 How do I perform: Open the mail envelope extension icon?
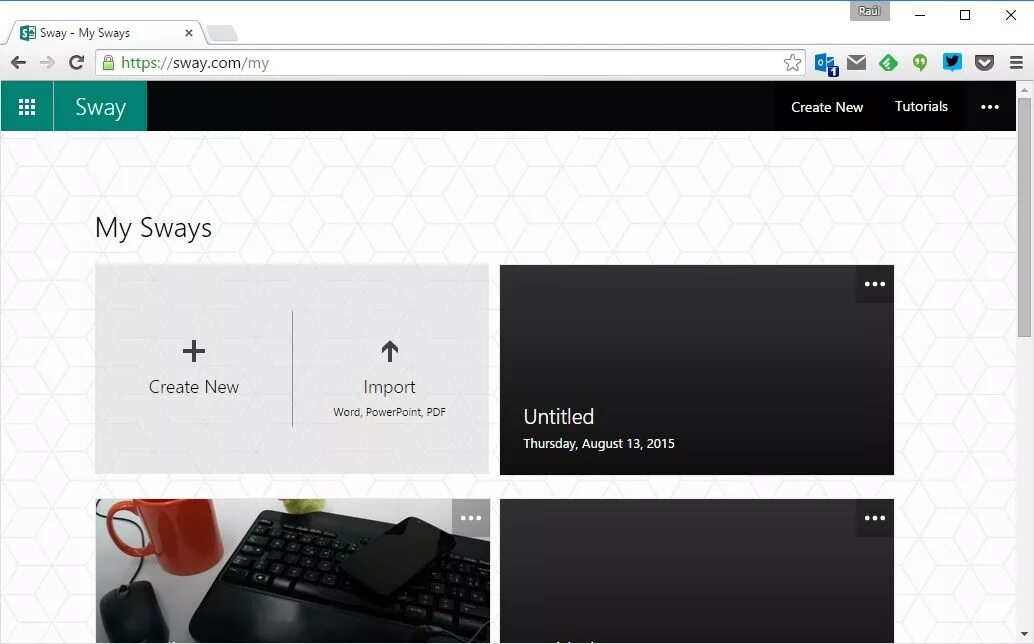[857, 63]
